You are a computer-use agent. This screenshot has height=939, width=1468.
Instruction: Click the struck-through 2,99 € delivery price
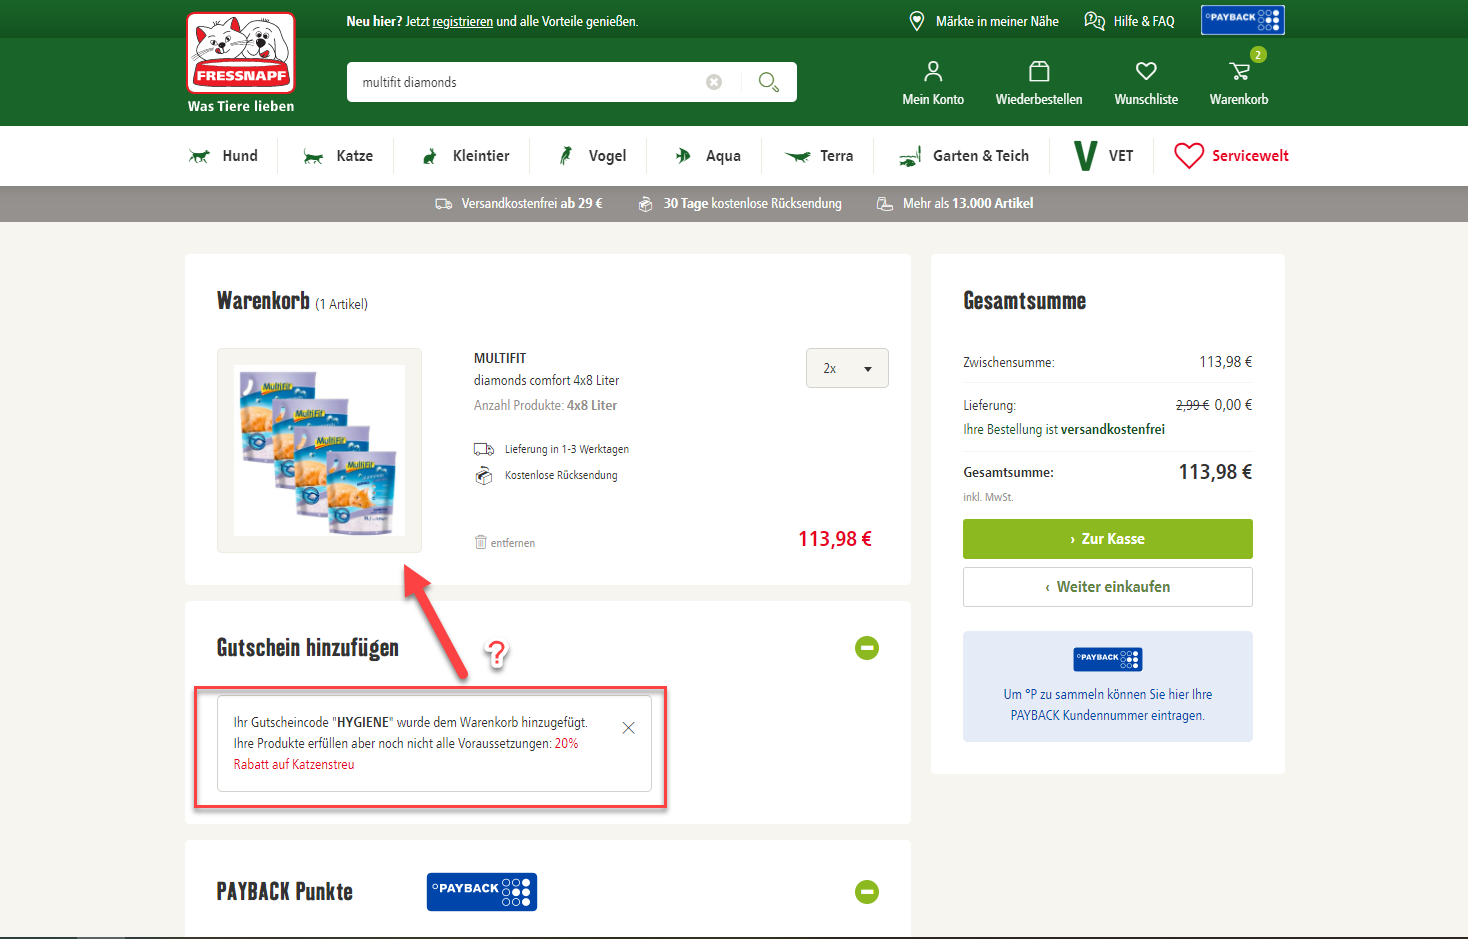[x=1192, y=405]
